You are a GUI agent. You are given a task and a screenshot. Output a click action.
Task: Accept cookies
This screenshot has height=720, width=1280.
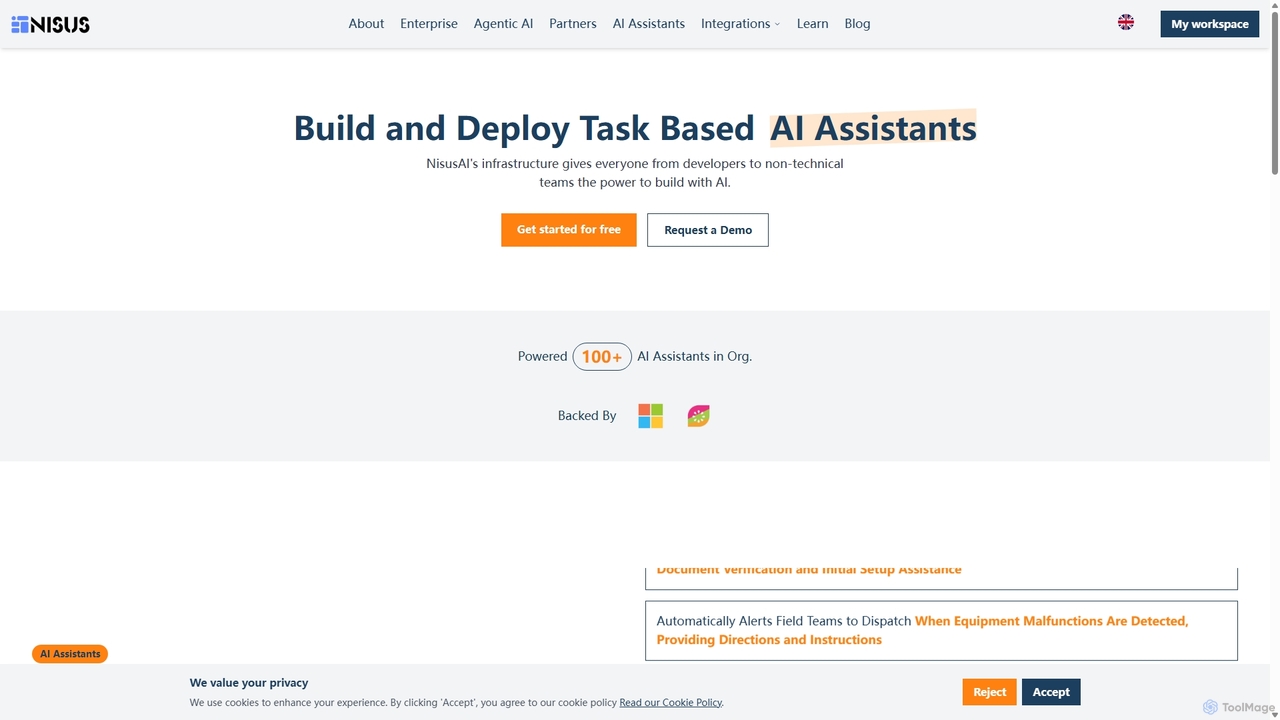[1051, 692]
